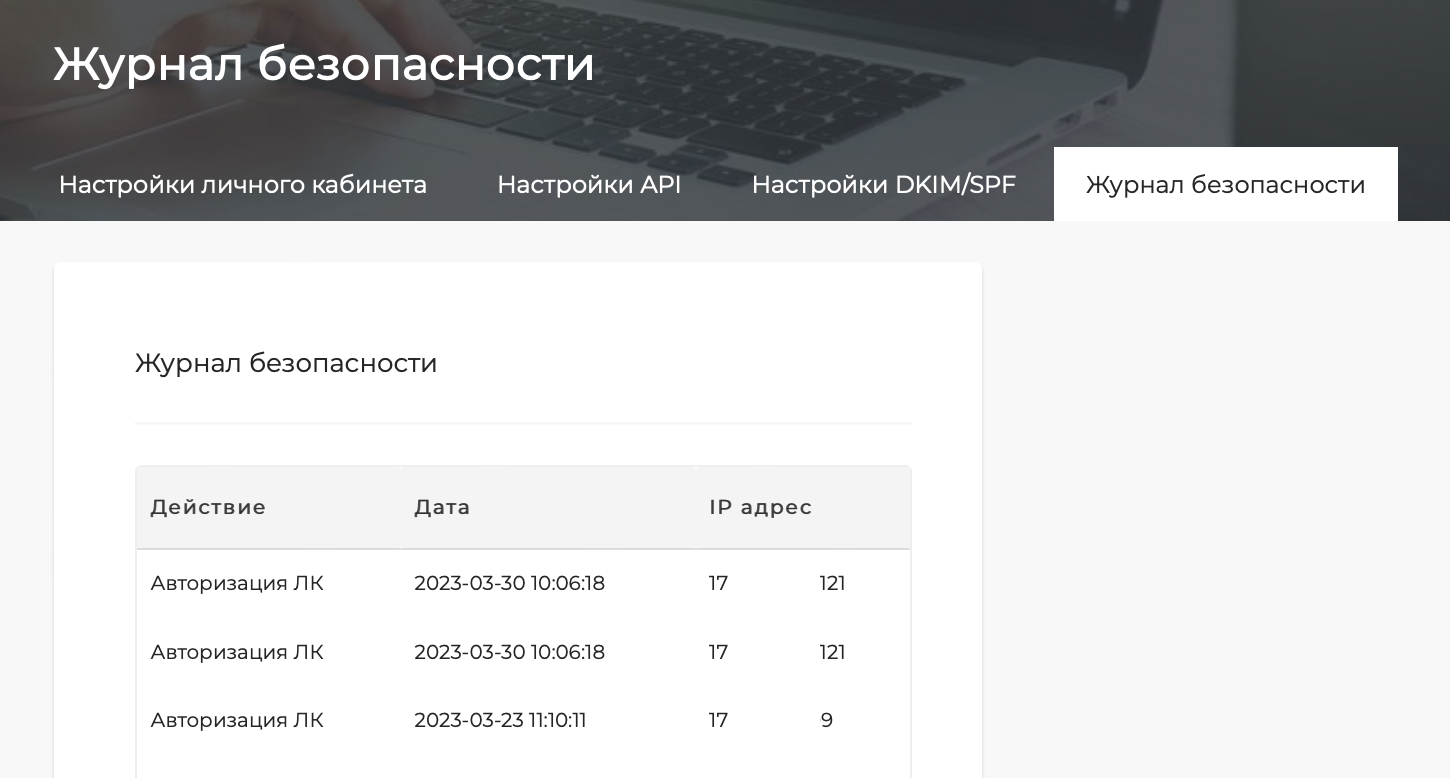The height and width of the screenshot is (778, 1450).
Task: Click the IP ending 121 in the second row
Action: [x=832, y=652]
